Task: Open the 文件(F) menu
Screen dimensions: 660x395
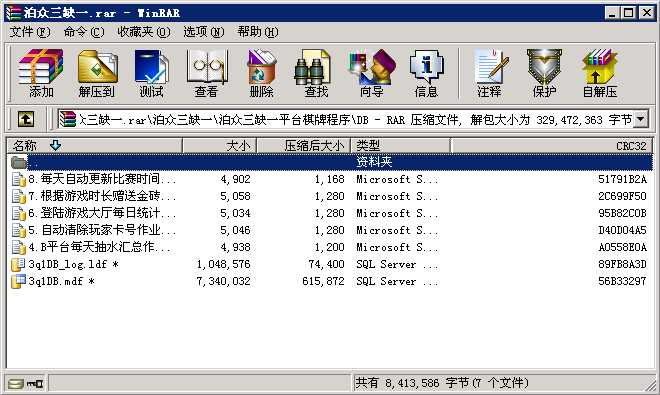Action: point(29,32)
